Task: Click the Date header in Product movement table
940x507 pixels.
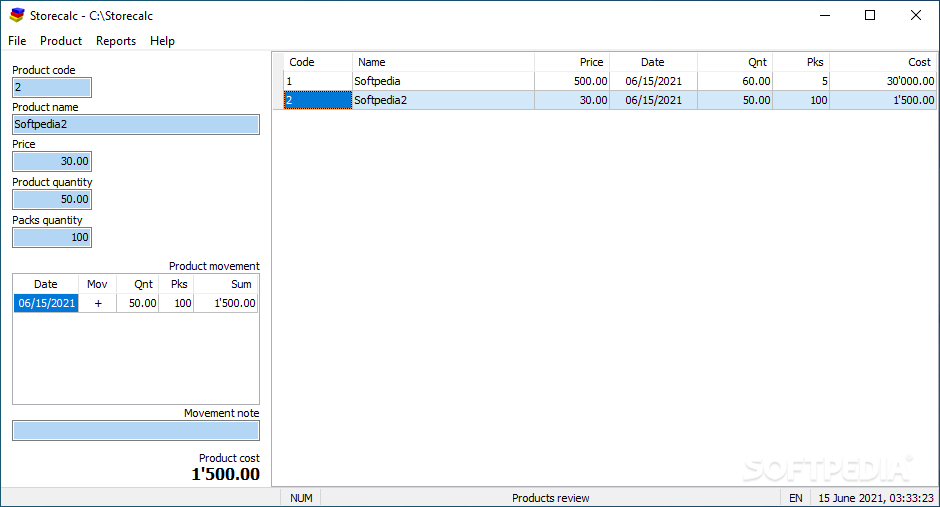Action: tap(46, 284)
